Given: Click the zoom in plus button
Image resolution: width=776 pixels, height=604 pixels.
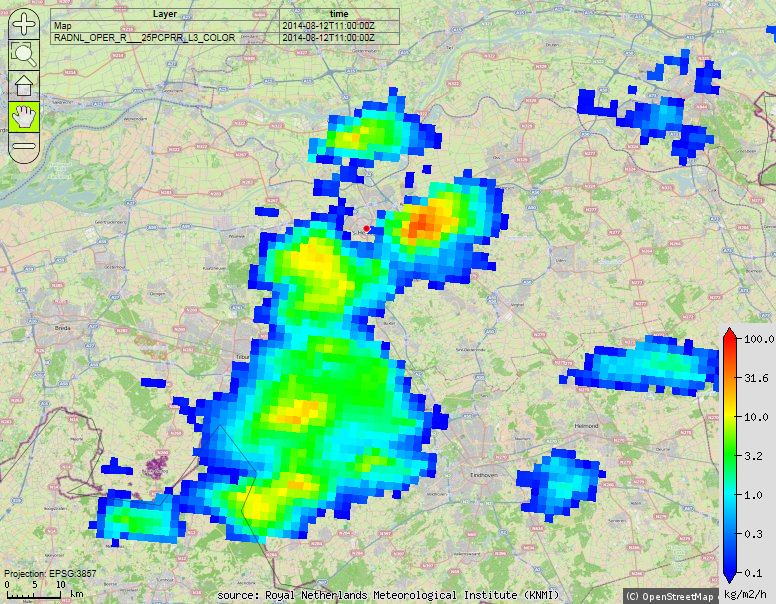Looking at the screenshot, I should (24, 26).
